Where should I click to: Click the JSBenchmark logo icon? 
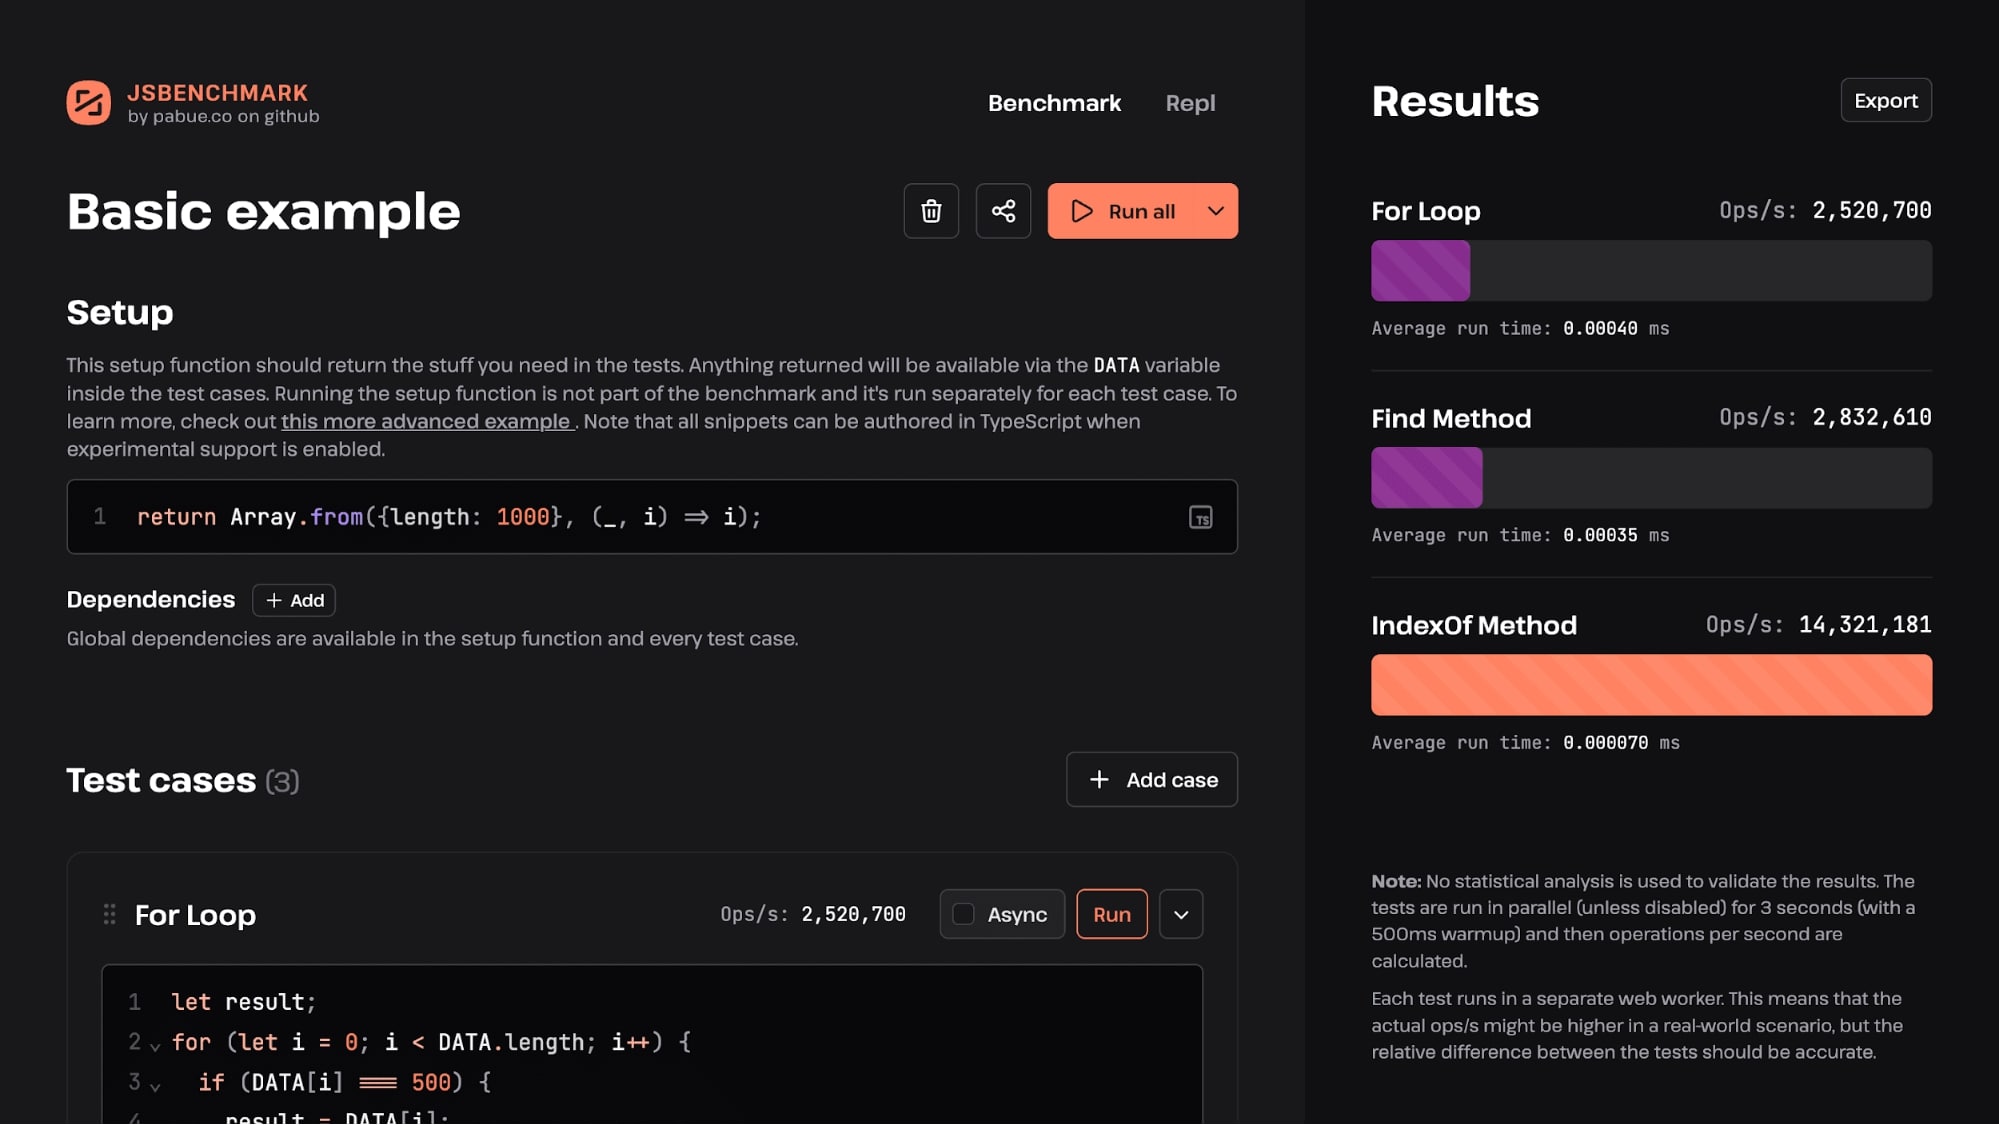point(88,102)
